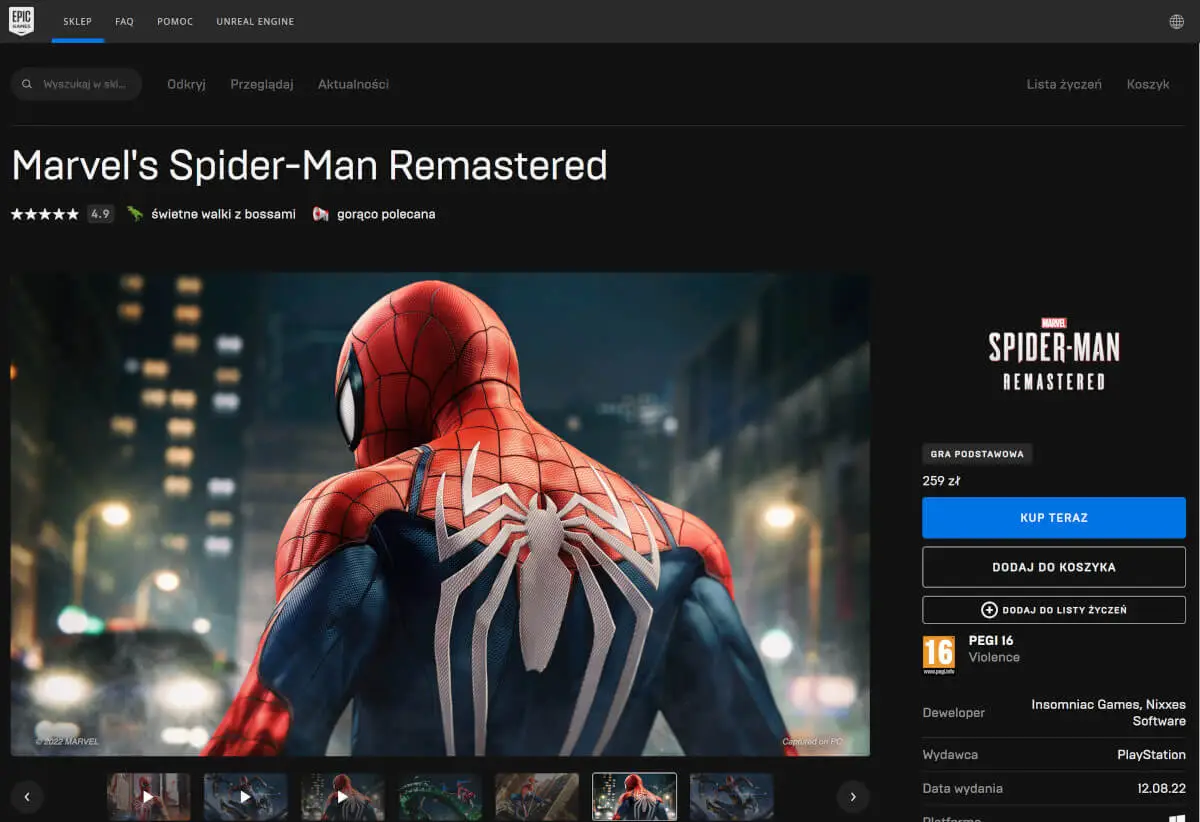Switch to the UNREAL ENGINE tab
Screen dimensions: 1200x822
click(255, 20)
